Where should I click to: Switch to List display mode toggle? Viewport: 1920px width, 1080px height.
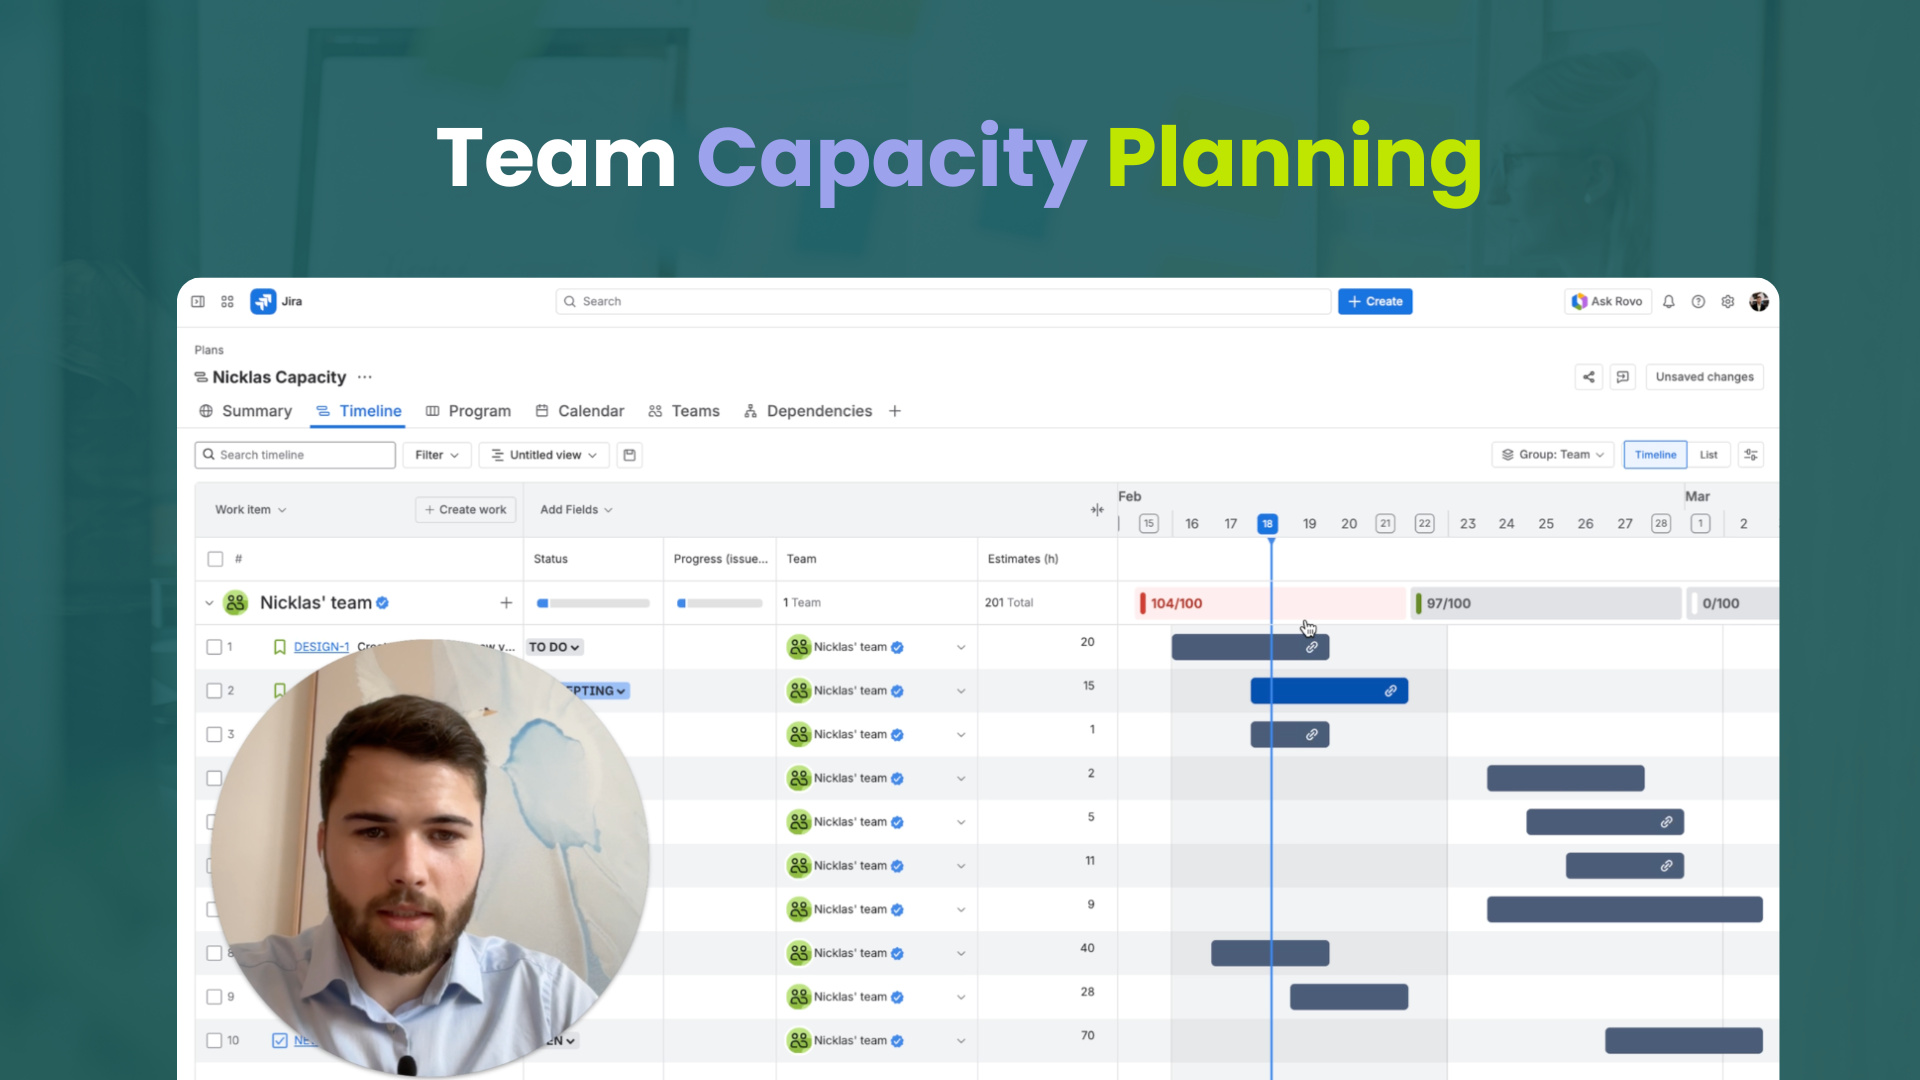click(1709, 455)
